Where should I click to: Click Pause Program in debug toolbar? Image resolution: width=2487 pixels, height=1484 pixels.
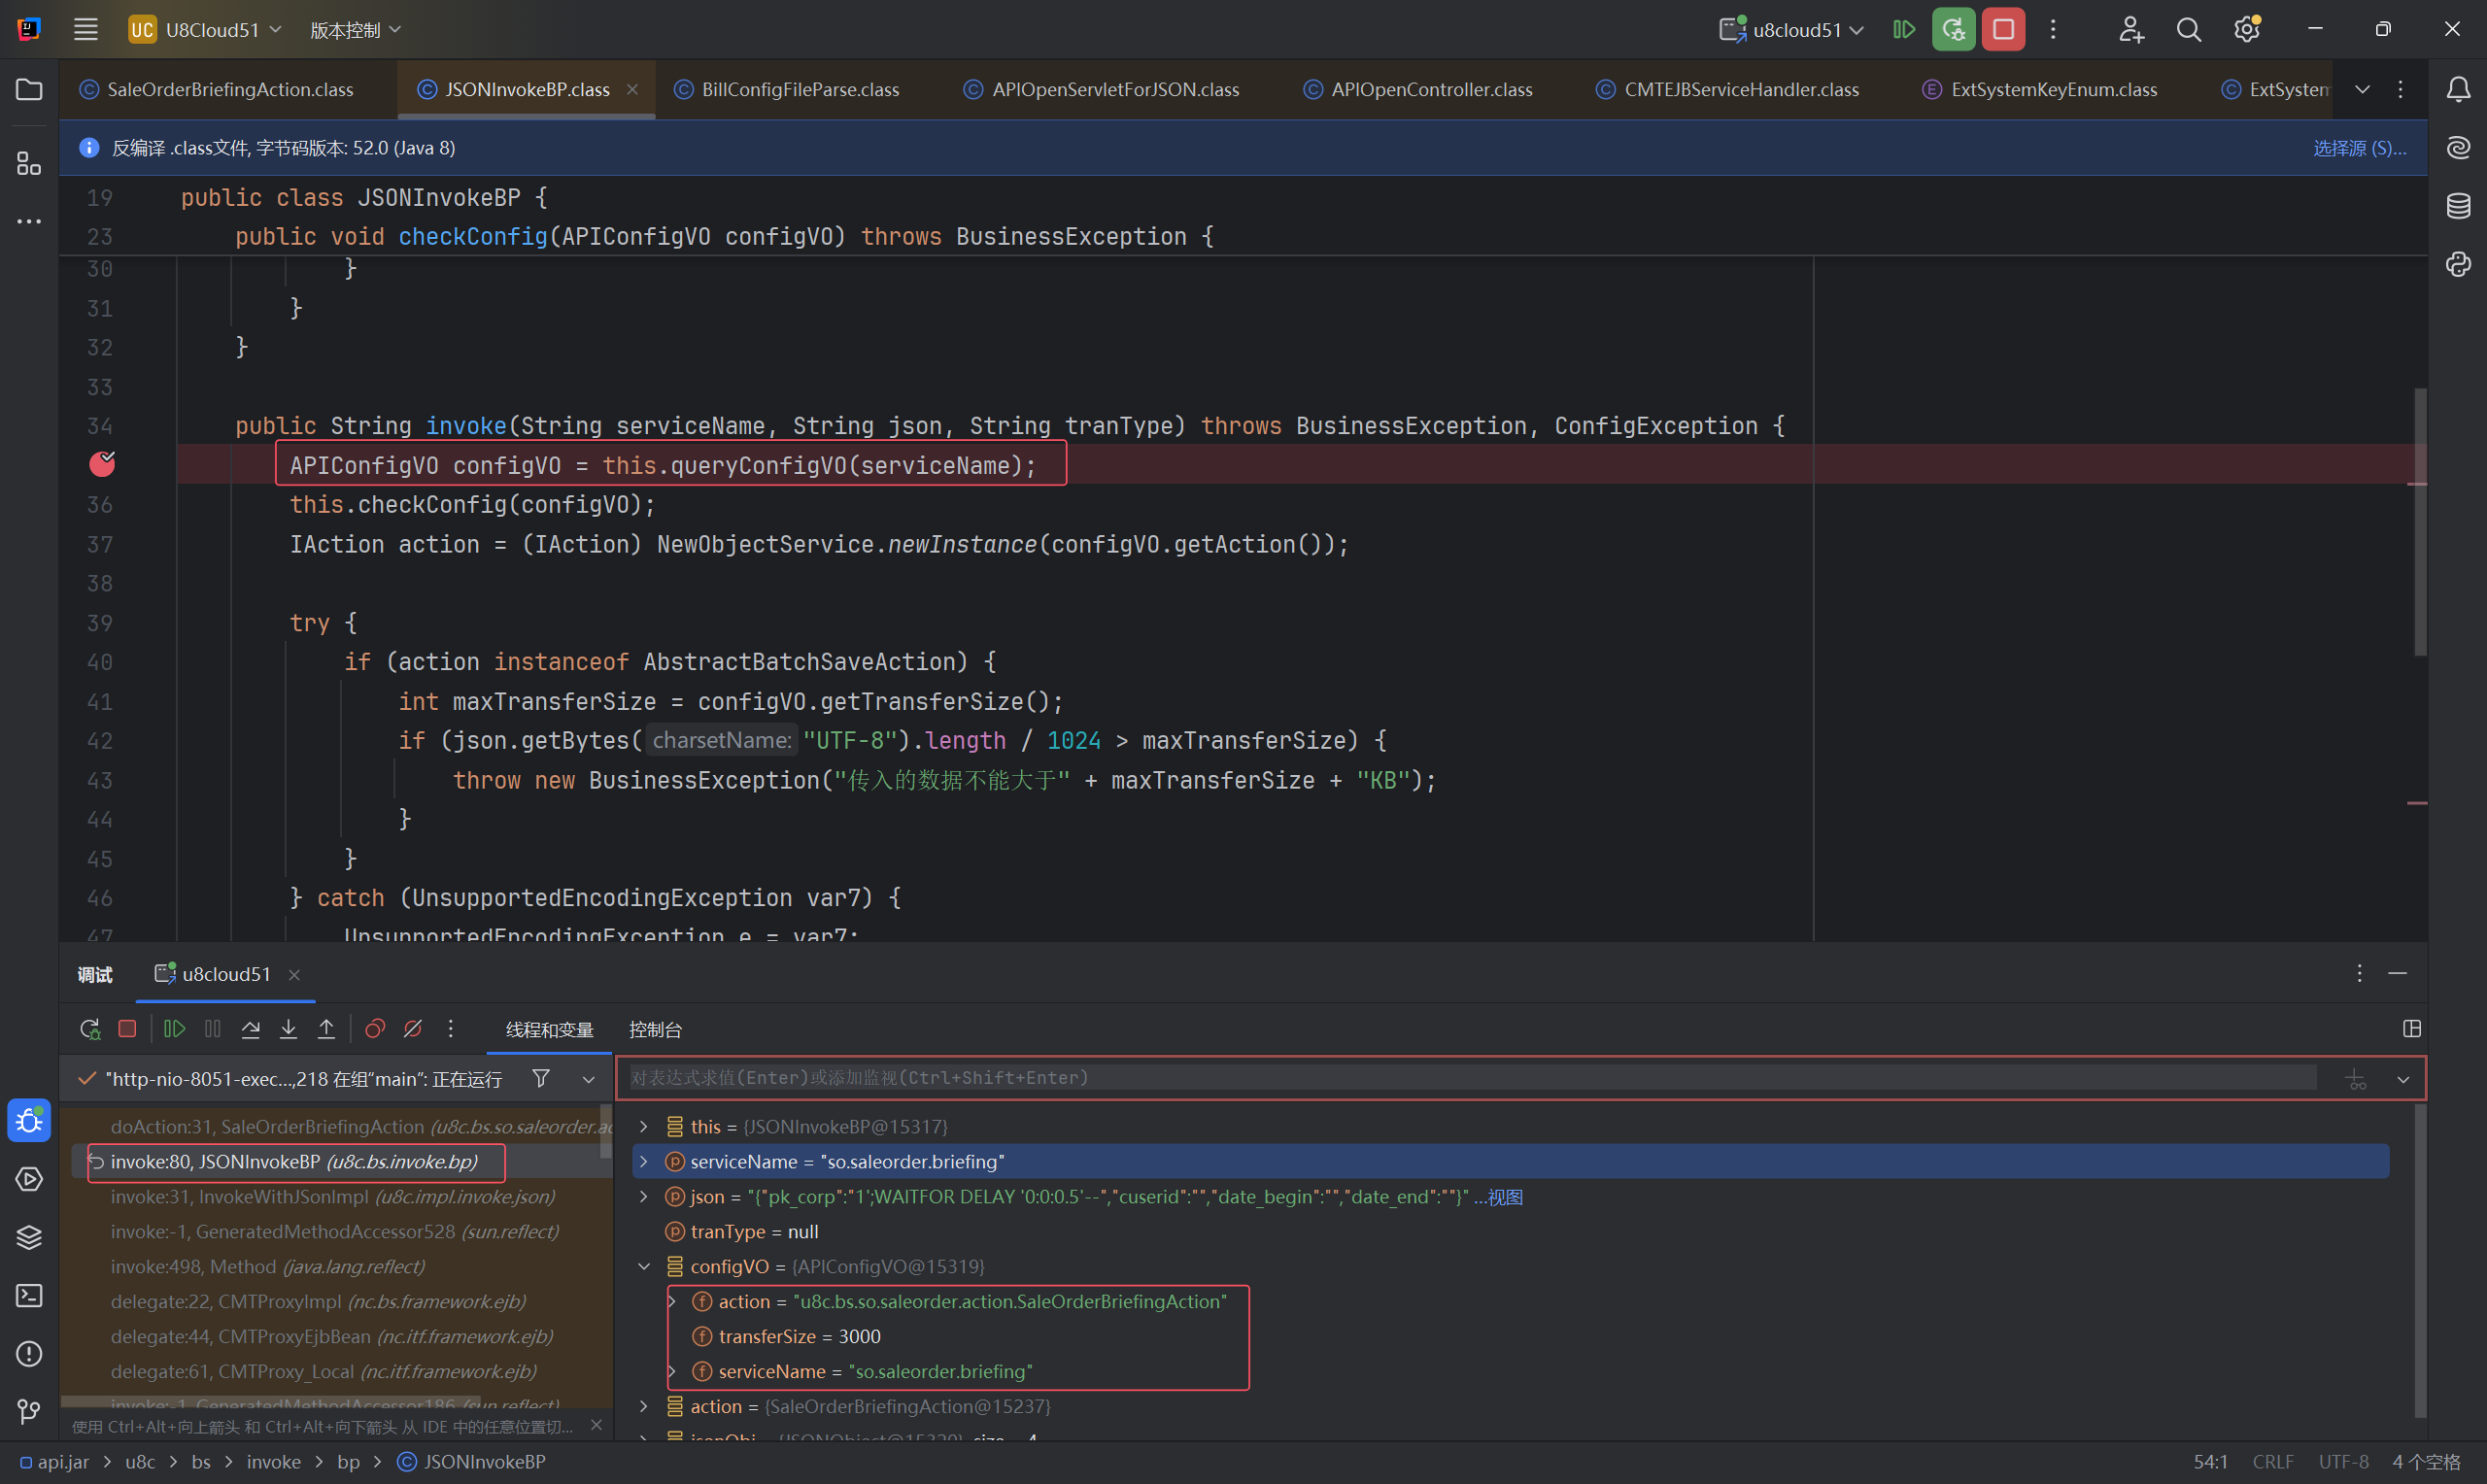click(x=212, y=1029)
